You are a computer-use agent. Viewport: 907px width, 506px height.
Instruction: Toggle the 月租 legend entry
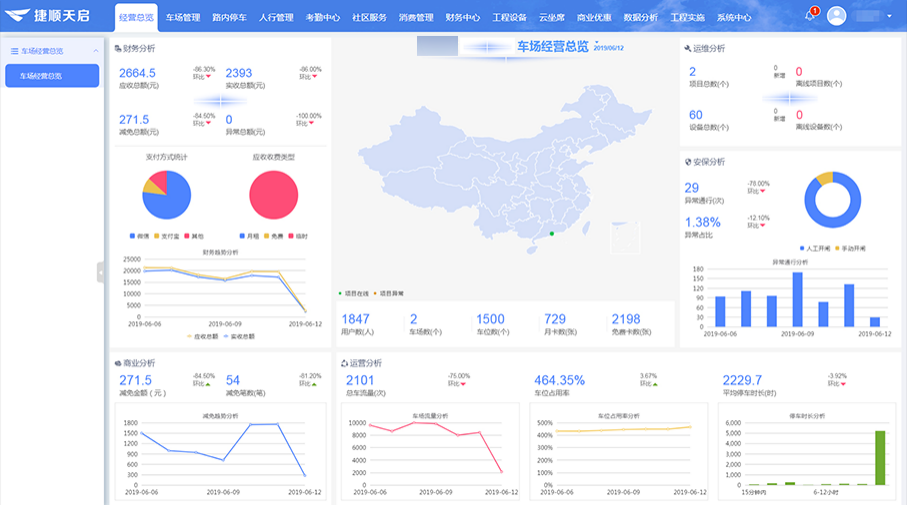[x=249, y=236]
